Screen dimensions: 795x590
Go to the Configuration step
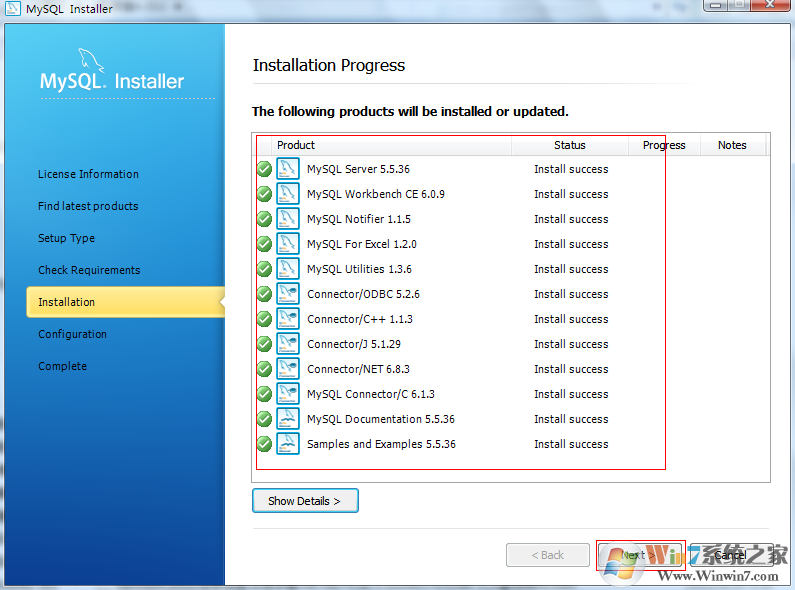[x=73, y=334]
